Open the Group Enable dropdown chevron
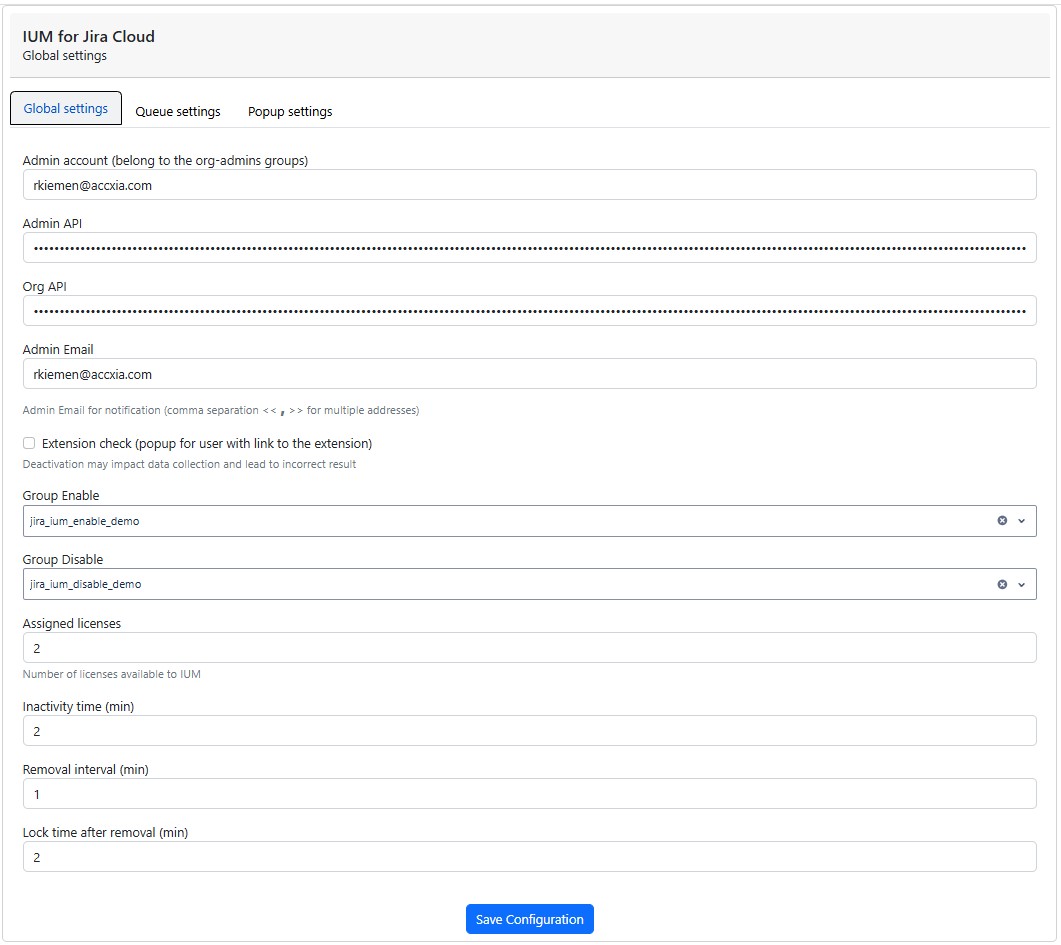Viewport: 1061px width, 945px height. [1021, 520]
